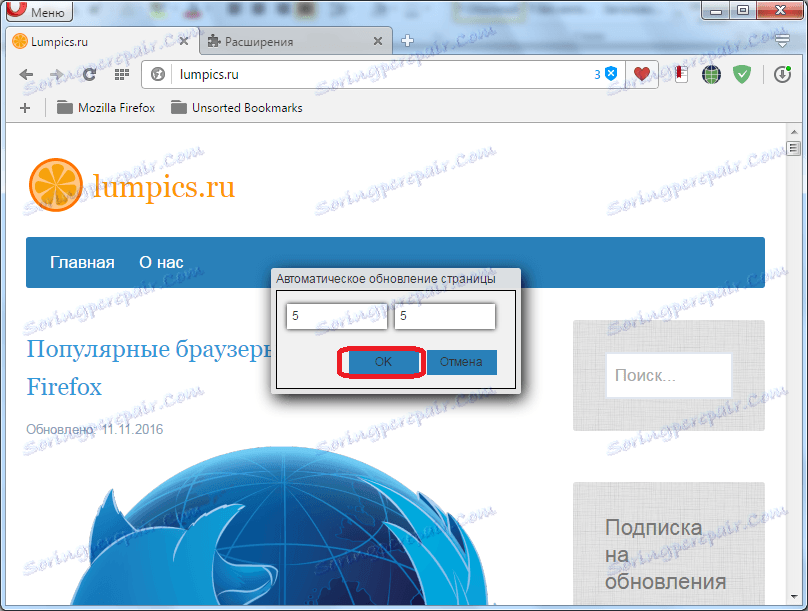Open the downloads arrow icon
The image size is (808, 611).
coord(782,75)
